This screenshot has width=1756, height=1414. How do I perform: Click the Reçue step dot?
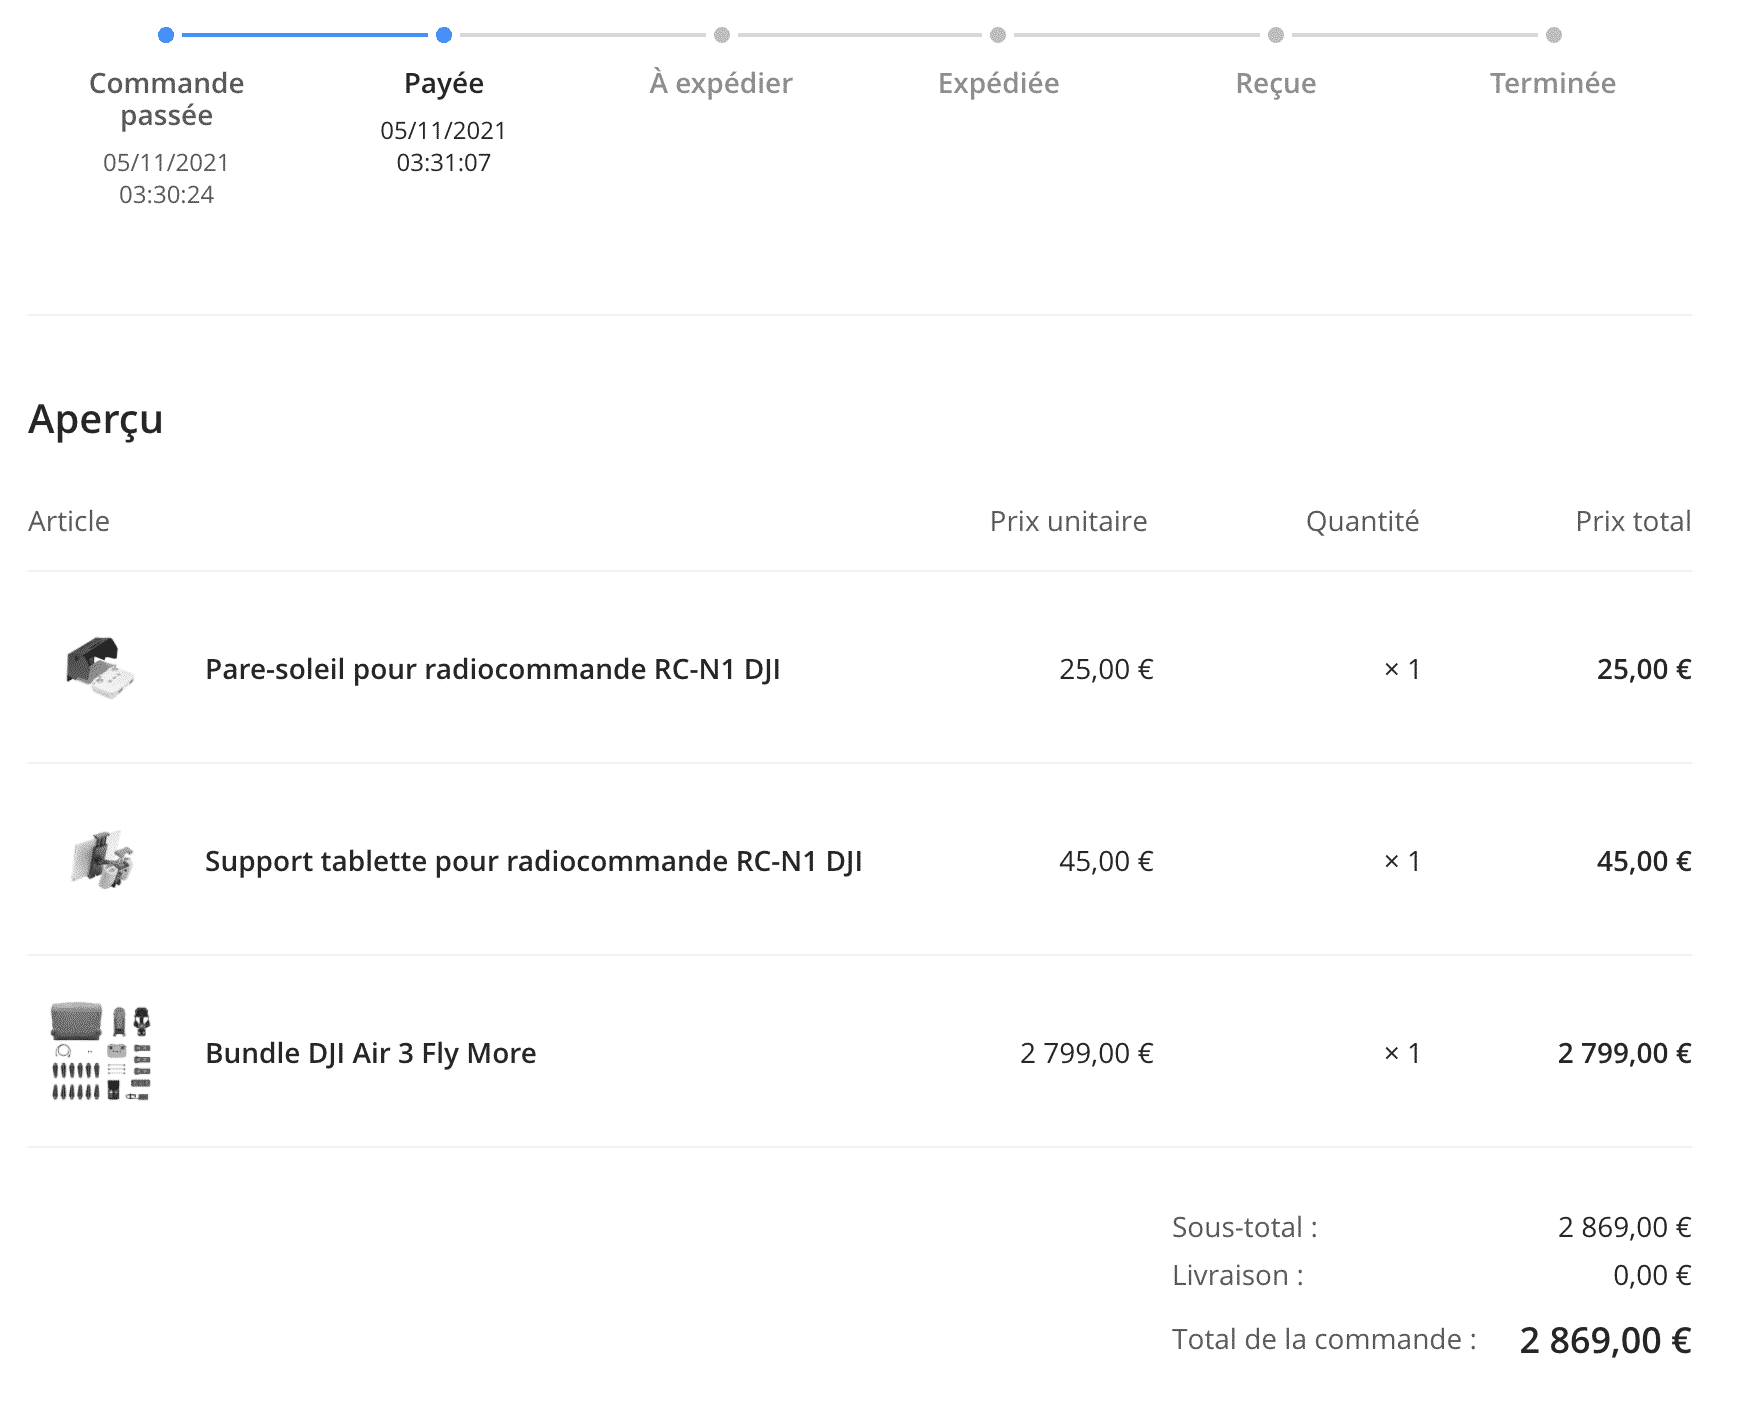[x=1275, y=35]
